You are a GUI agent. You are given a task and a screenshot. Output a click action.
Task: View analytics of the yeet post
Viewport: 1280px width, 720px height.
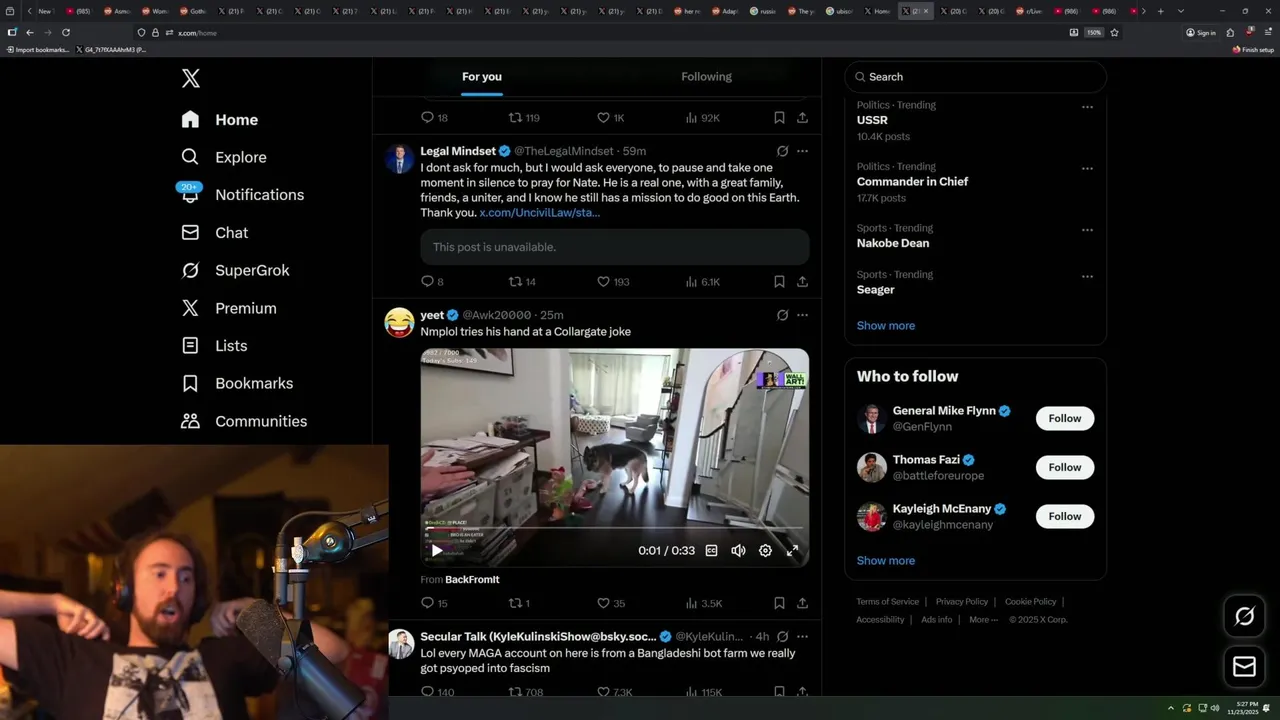click(703, 603)
